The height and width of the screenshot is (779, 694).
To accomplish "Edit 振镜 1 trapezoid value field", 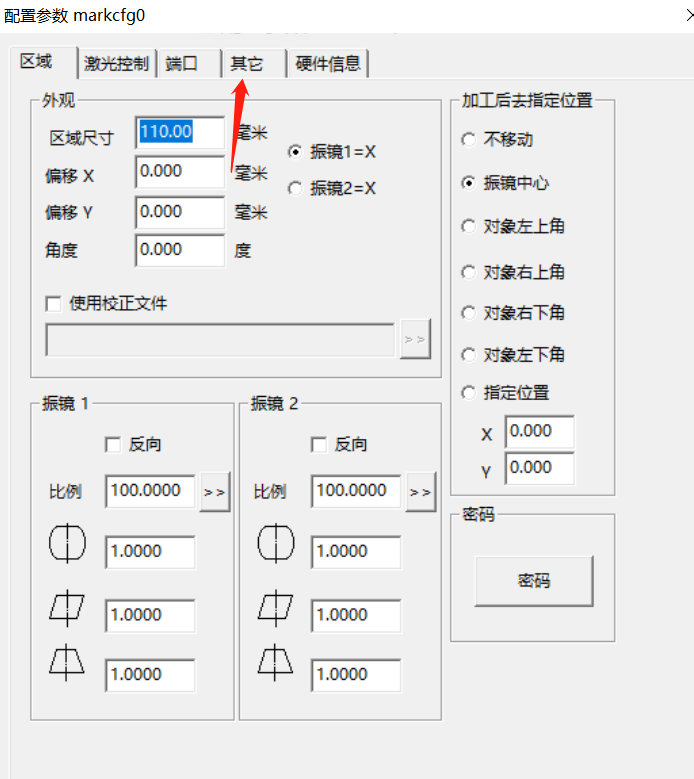I will pyautogui.click(x=150, y=675).
